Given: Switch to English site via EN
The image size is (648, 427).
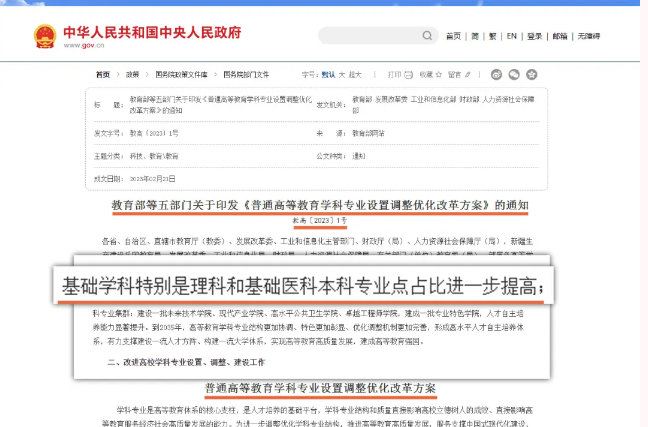Looking at the screenshot, I should coord(512,36).
